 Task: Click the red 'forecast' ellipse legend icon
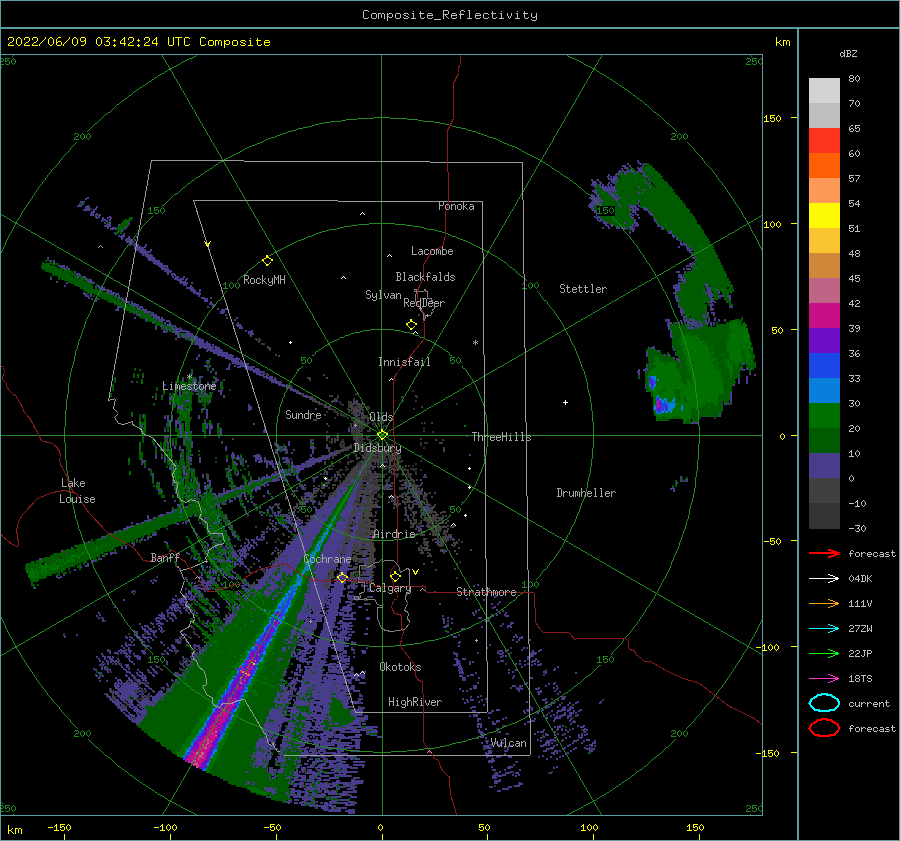pos(824,728)
